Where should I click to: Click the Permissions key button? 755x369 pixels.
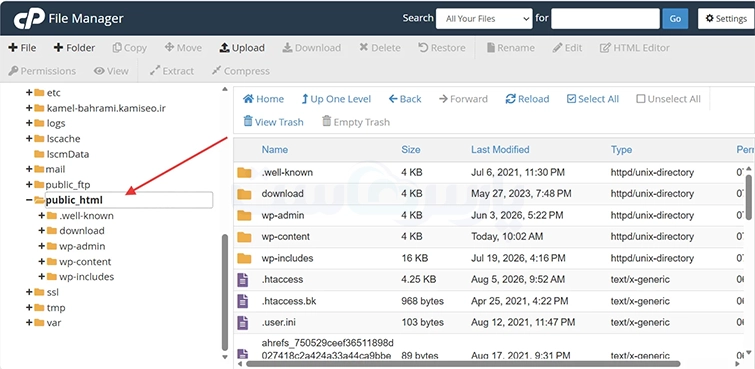42,71
